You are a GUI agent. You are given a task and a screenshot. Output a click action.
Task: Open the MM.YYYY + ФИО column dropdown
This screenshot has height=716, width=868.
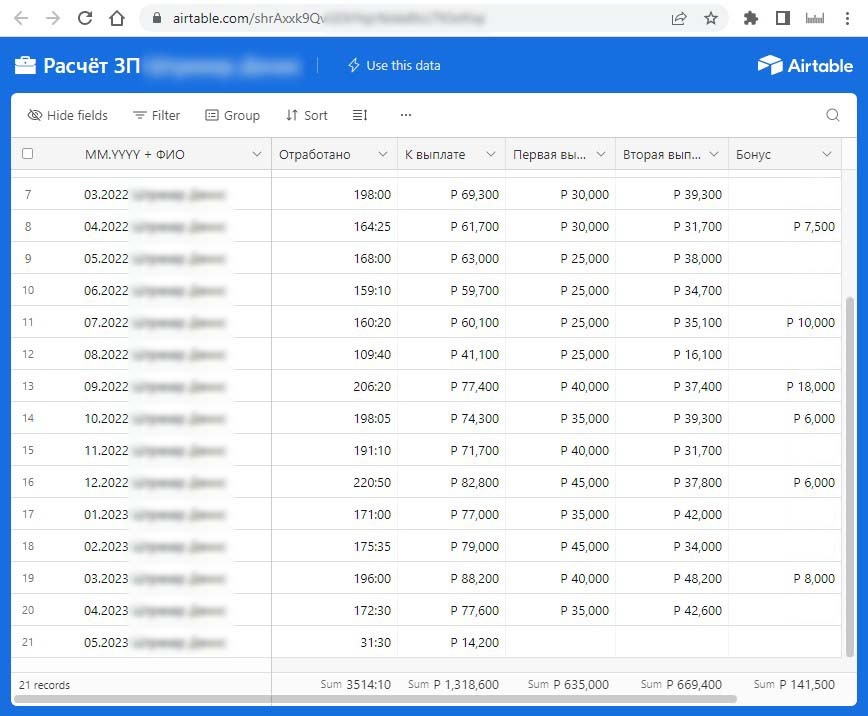point(257,153)
